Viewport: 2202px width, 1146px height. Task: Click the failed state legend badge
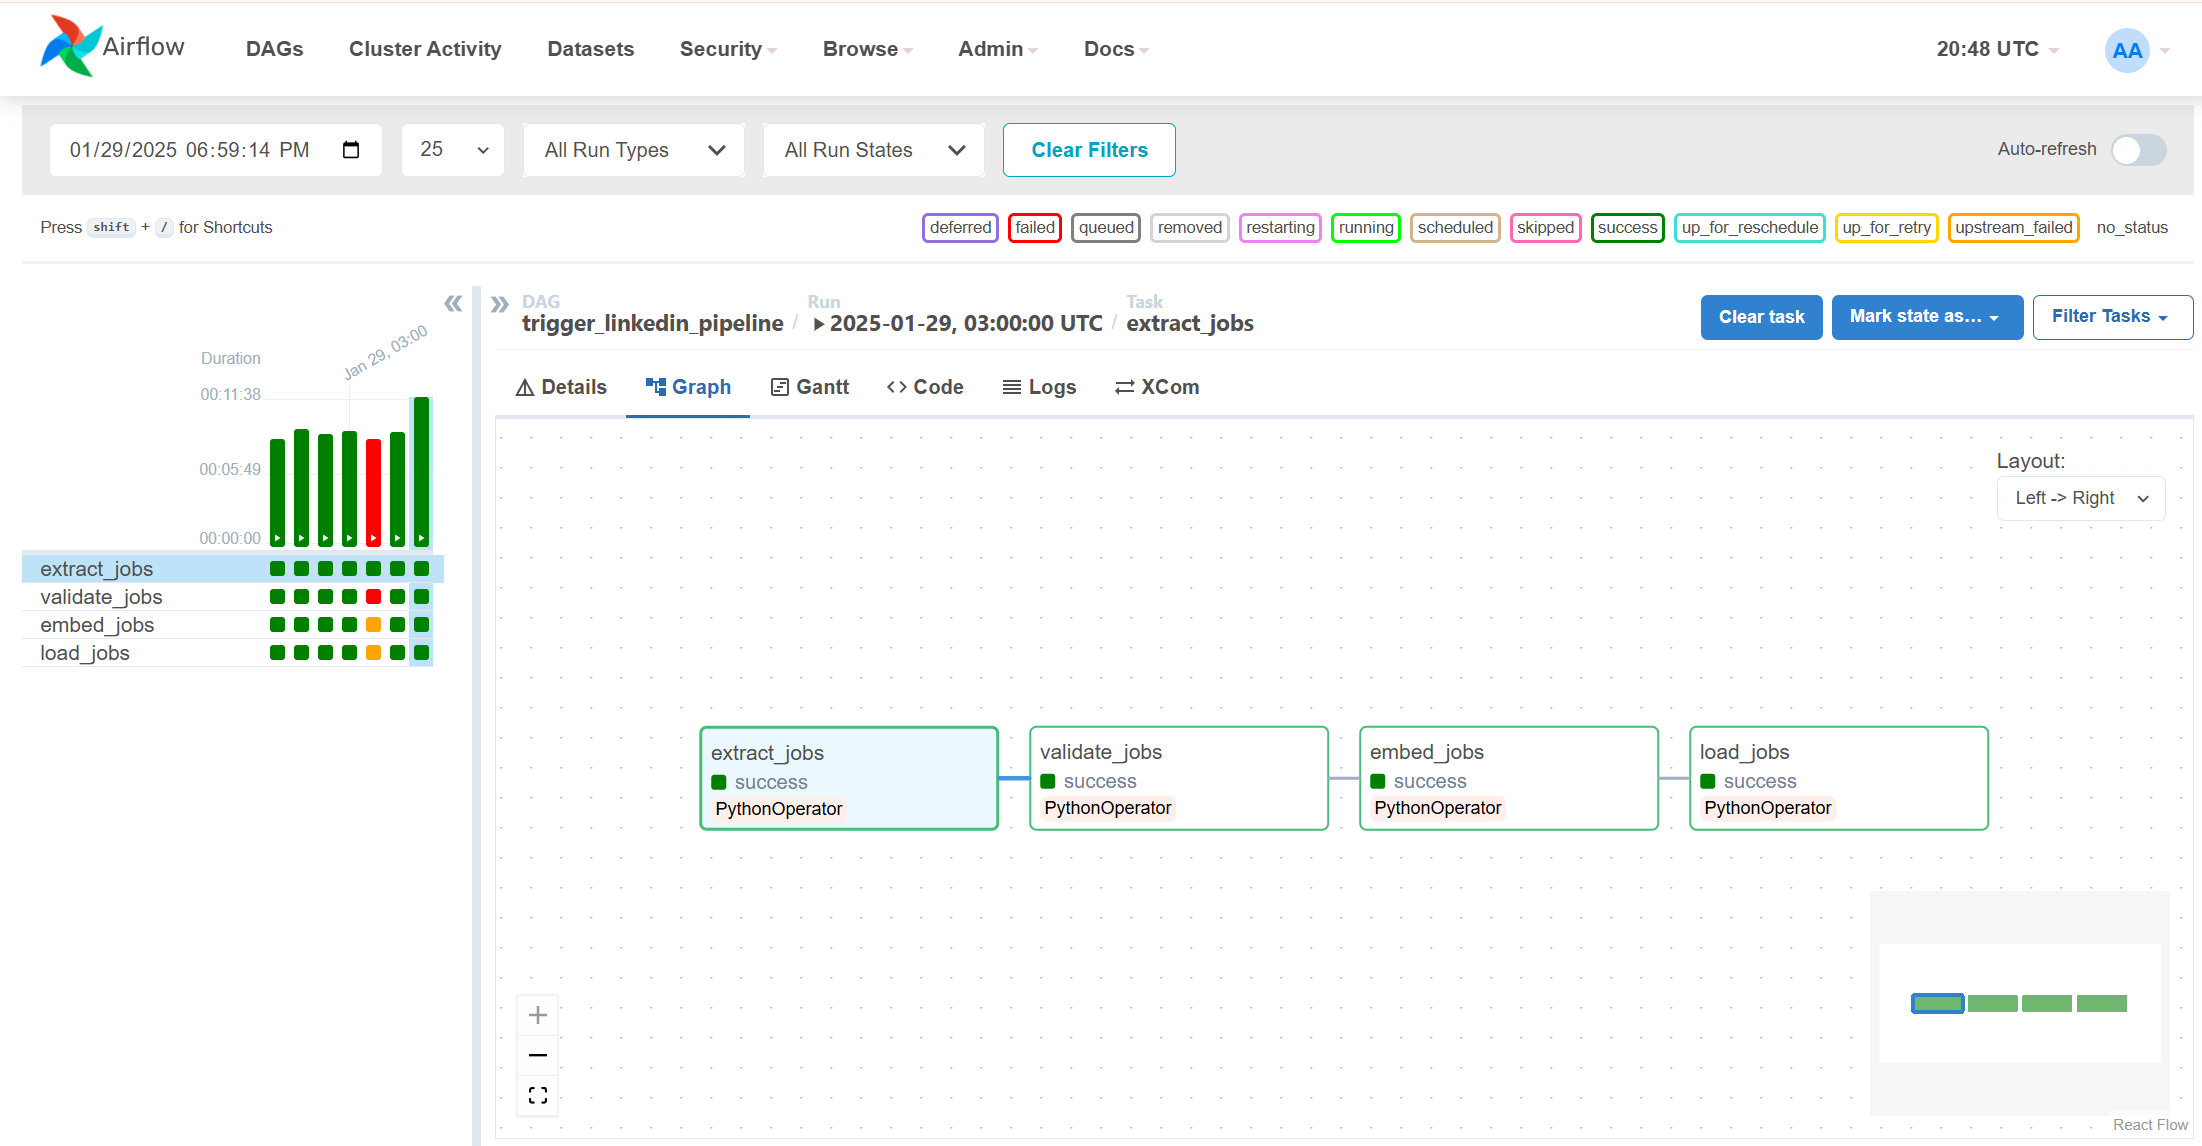1034,228
